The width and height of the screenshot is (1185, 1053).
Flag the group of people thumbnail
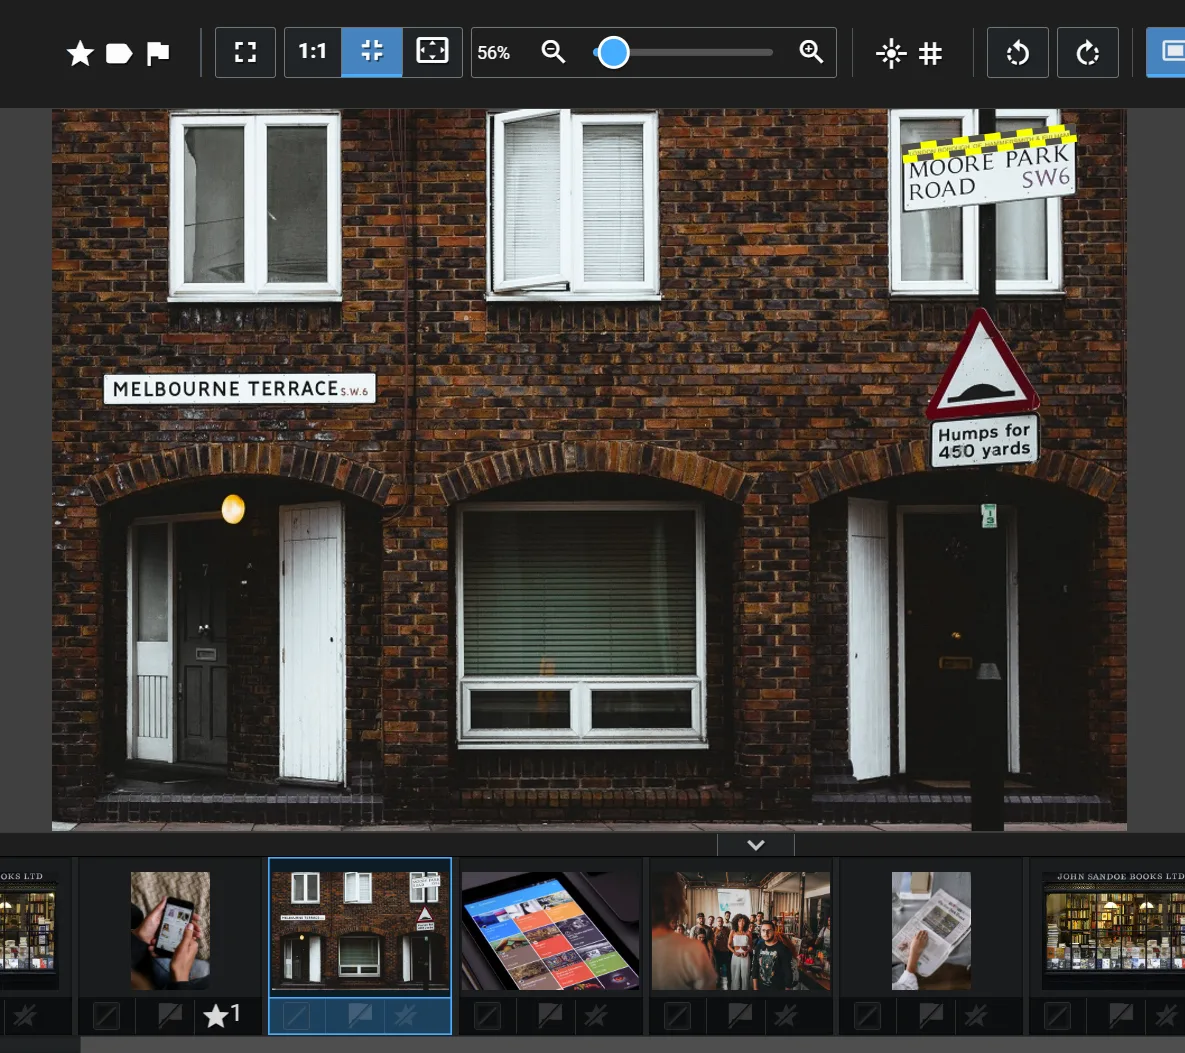(x=741, y=1015)
